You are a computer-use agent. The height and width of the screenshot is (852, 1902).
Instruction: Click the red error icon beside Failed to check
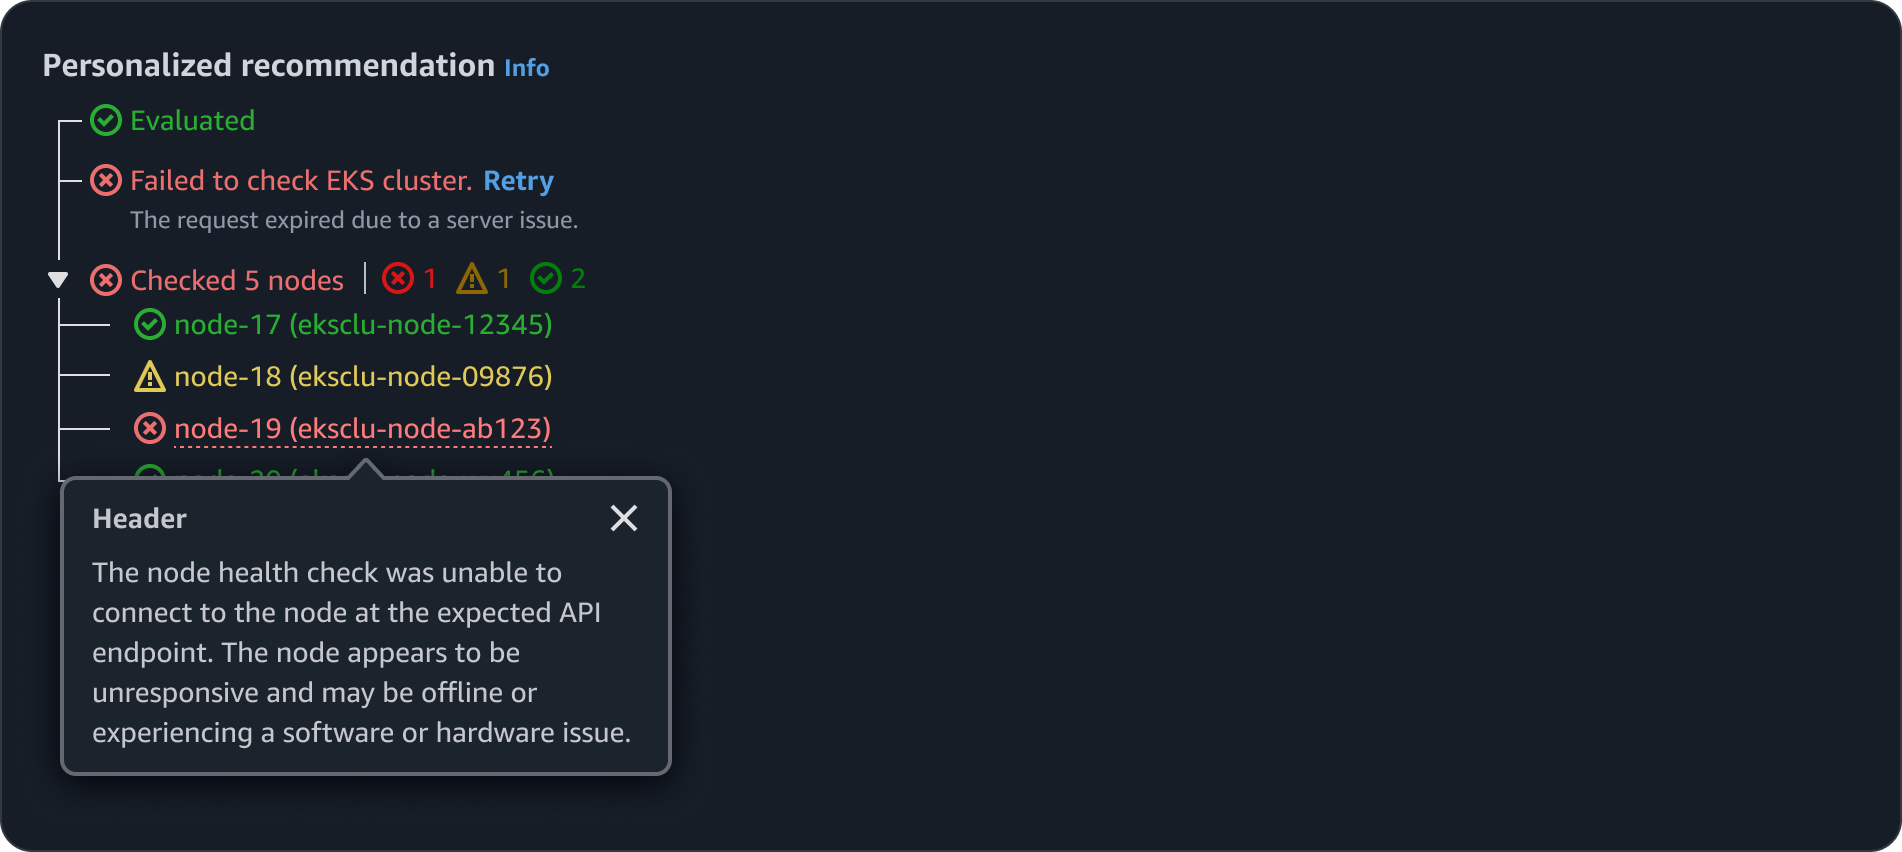106,181
